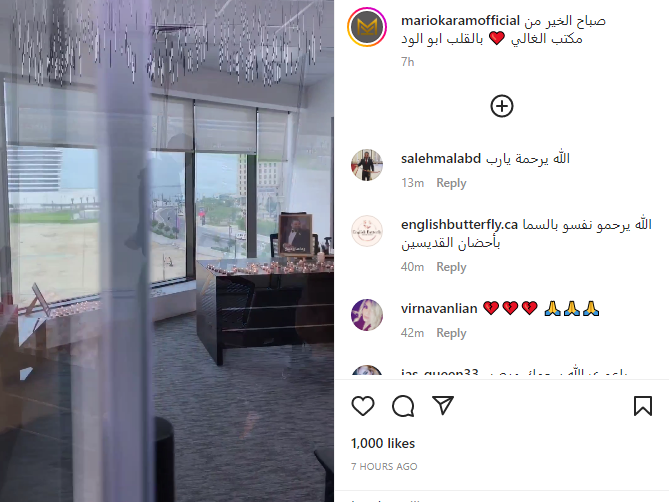View the 1,000 likes list
This screenshot has width=669, height=502.
[x=383, y=443]
